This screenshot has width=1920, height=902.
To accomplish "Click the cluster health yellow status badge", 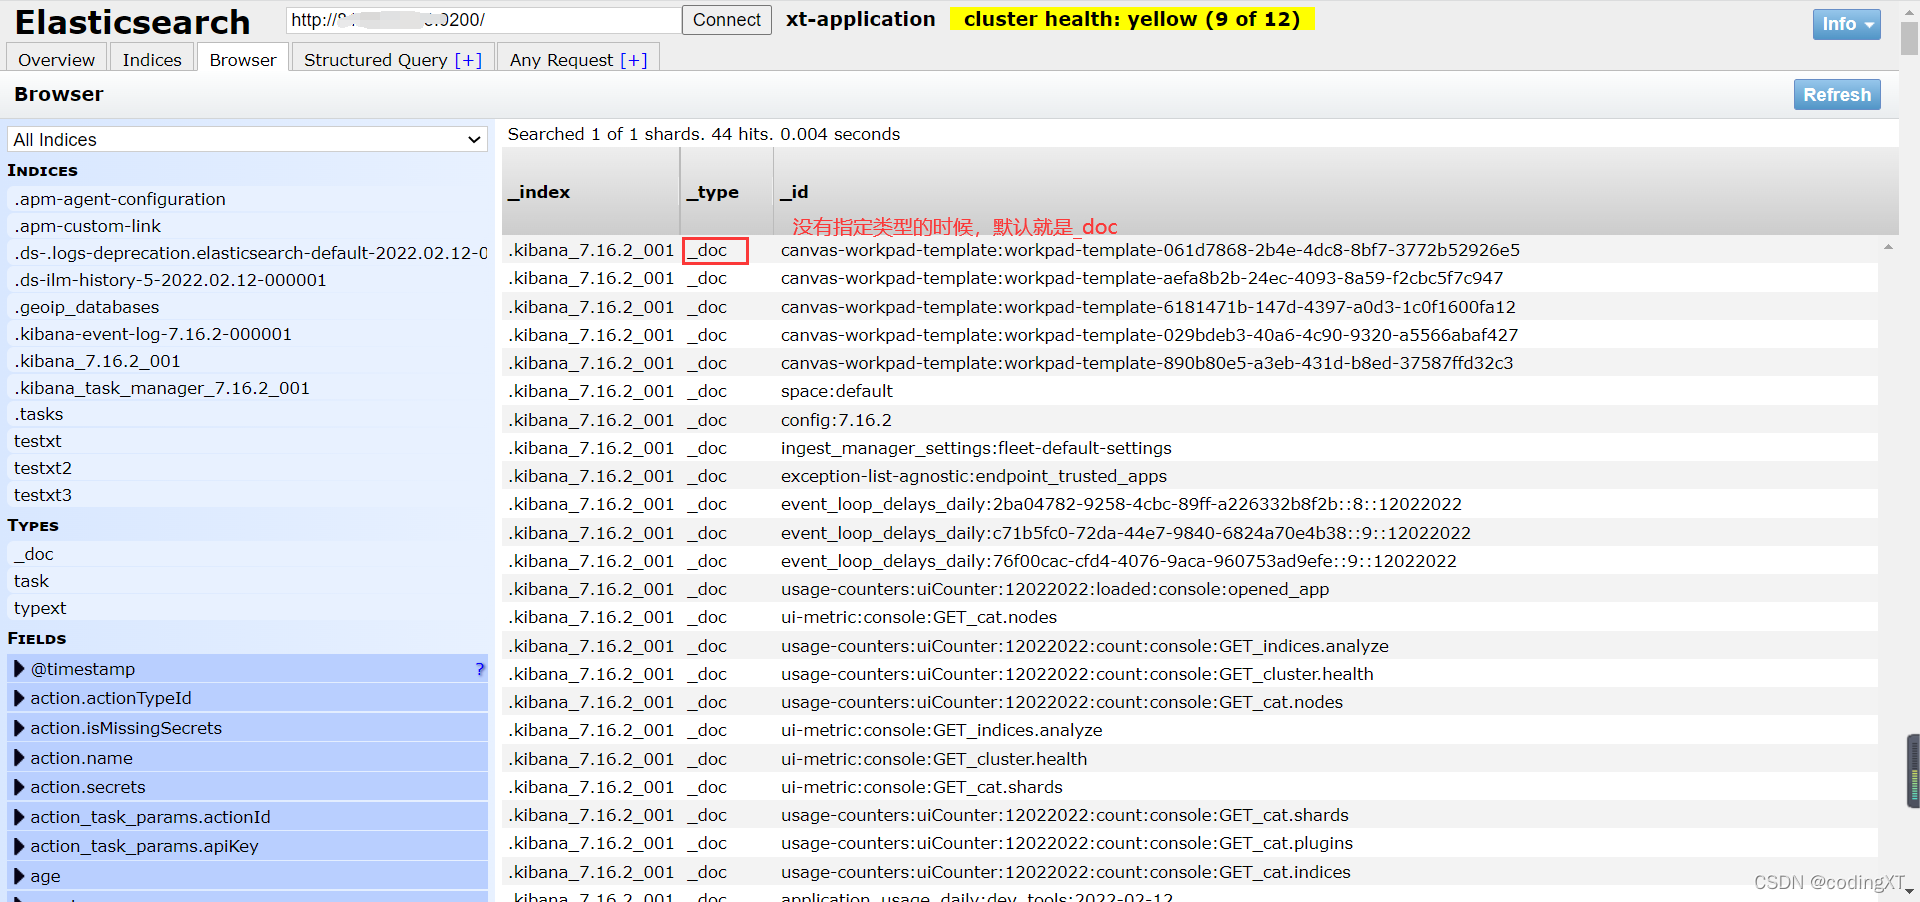I will pos(1132,19).
